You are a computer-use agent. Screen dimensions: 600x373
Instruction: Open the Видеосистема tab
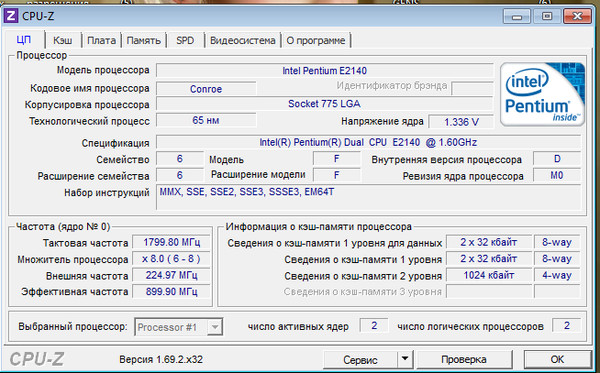243,40
